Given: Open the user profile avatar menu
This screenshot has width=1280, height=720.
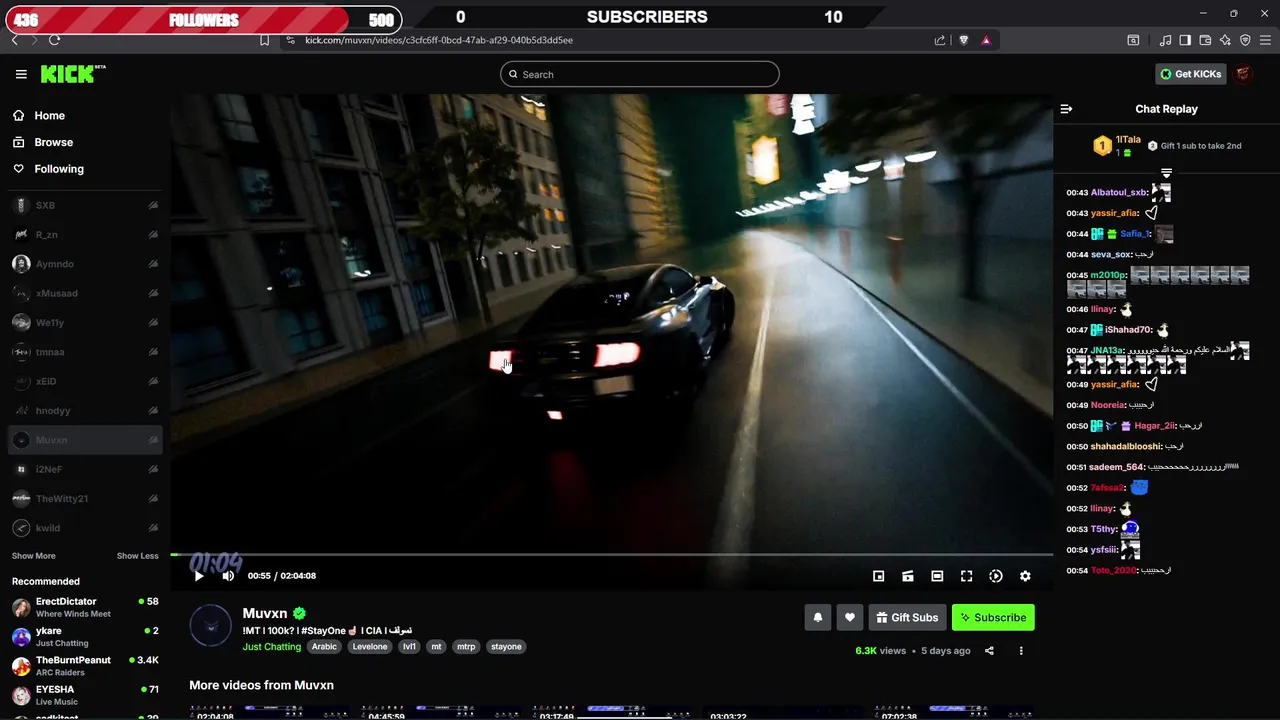Looking at the screenshot, I should [1243, 74].
